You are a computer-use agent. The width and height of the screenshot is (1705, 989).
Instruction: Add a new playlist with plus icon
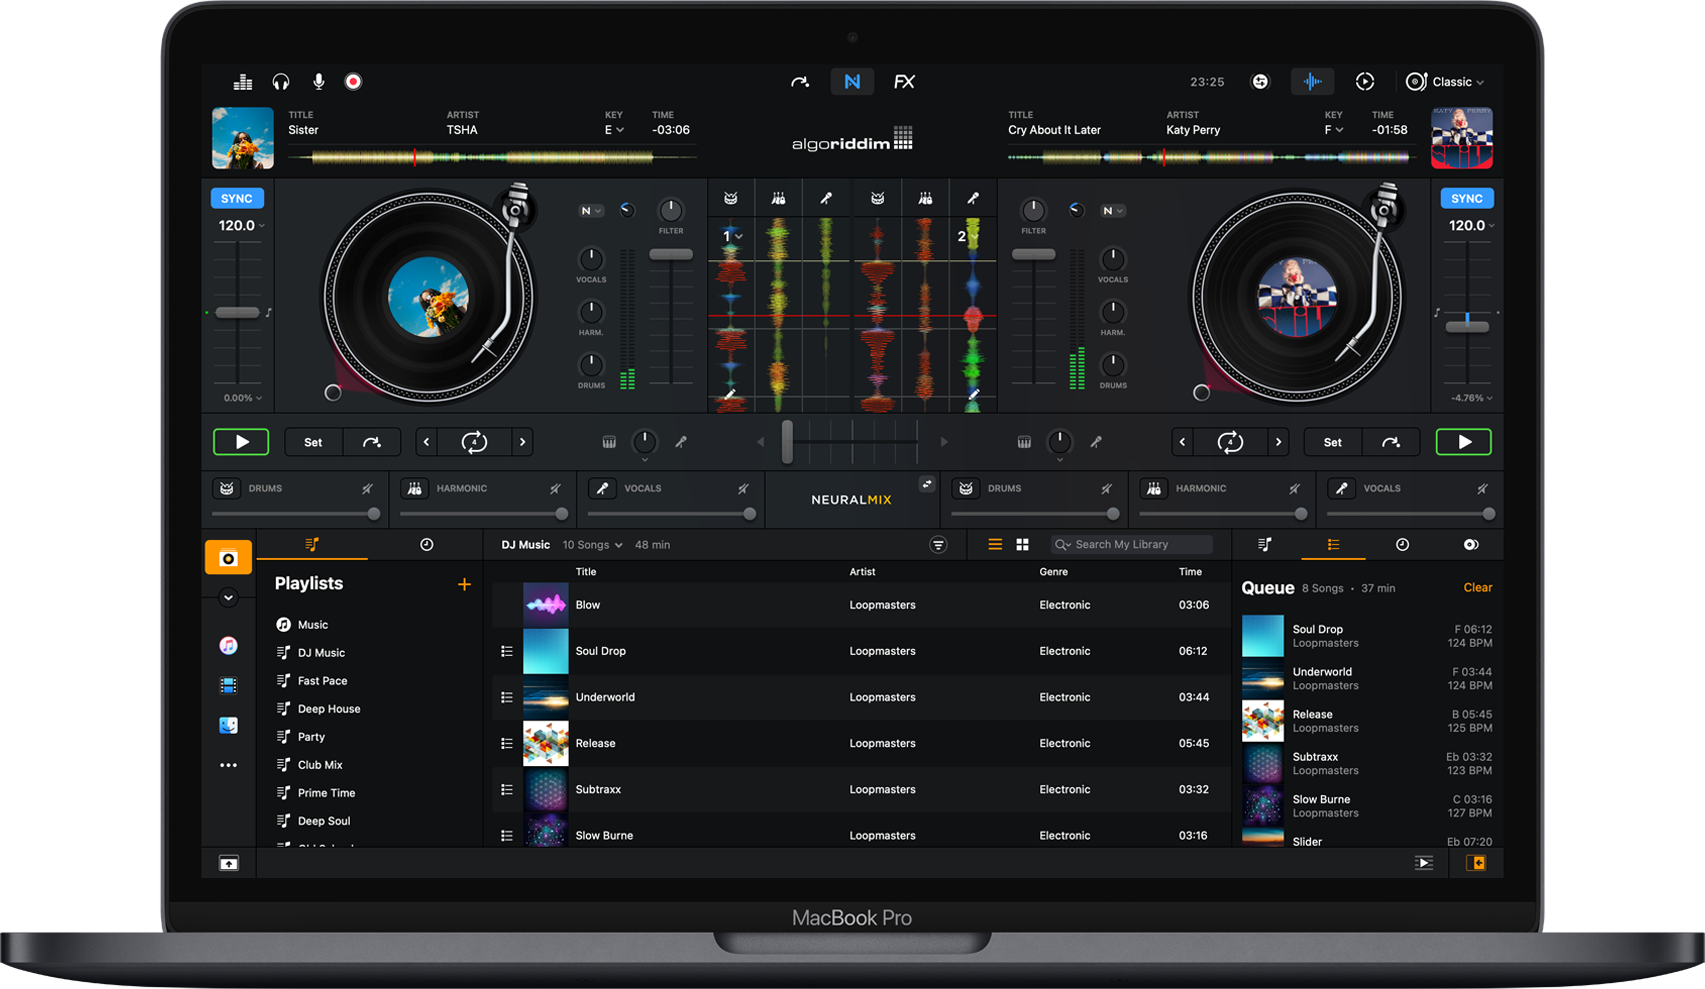coord(464,584)
